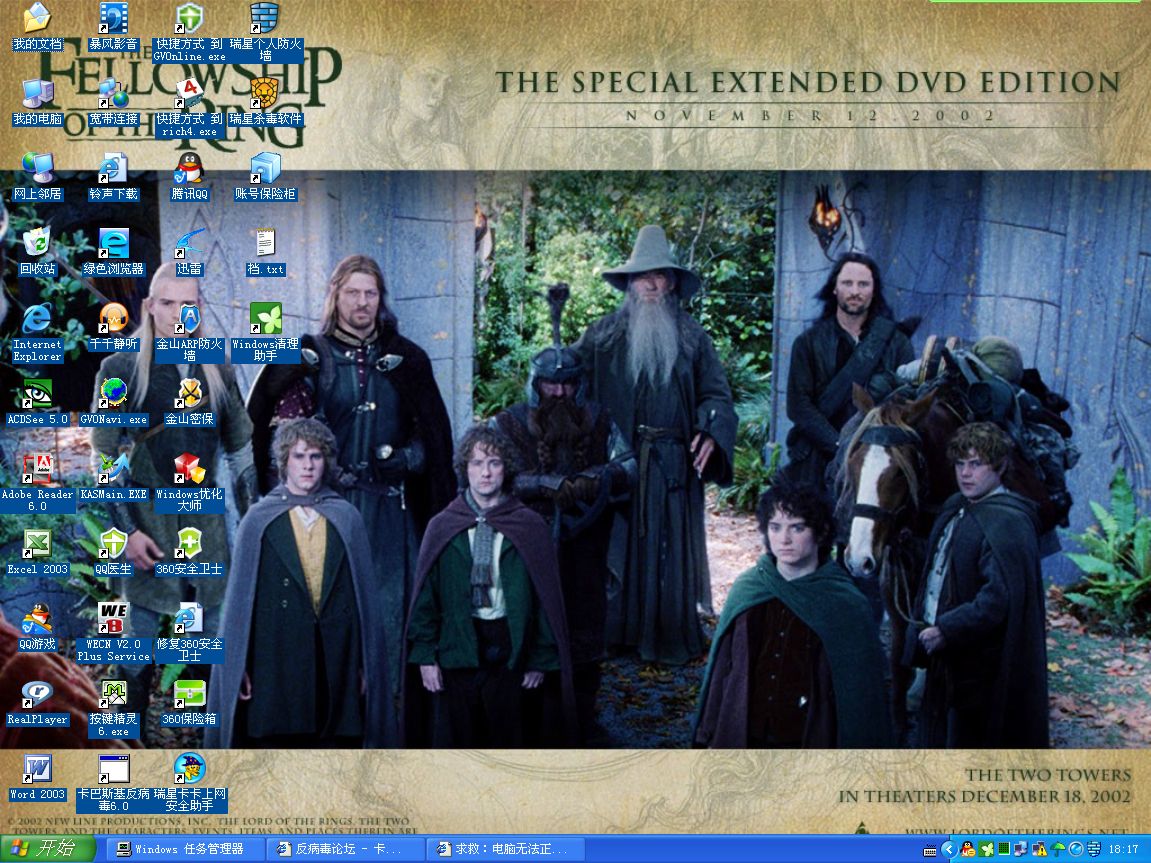
Task: Open 按键精灵6.exe shortcut
Action: click(113, 708)
